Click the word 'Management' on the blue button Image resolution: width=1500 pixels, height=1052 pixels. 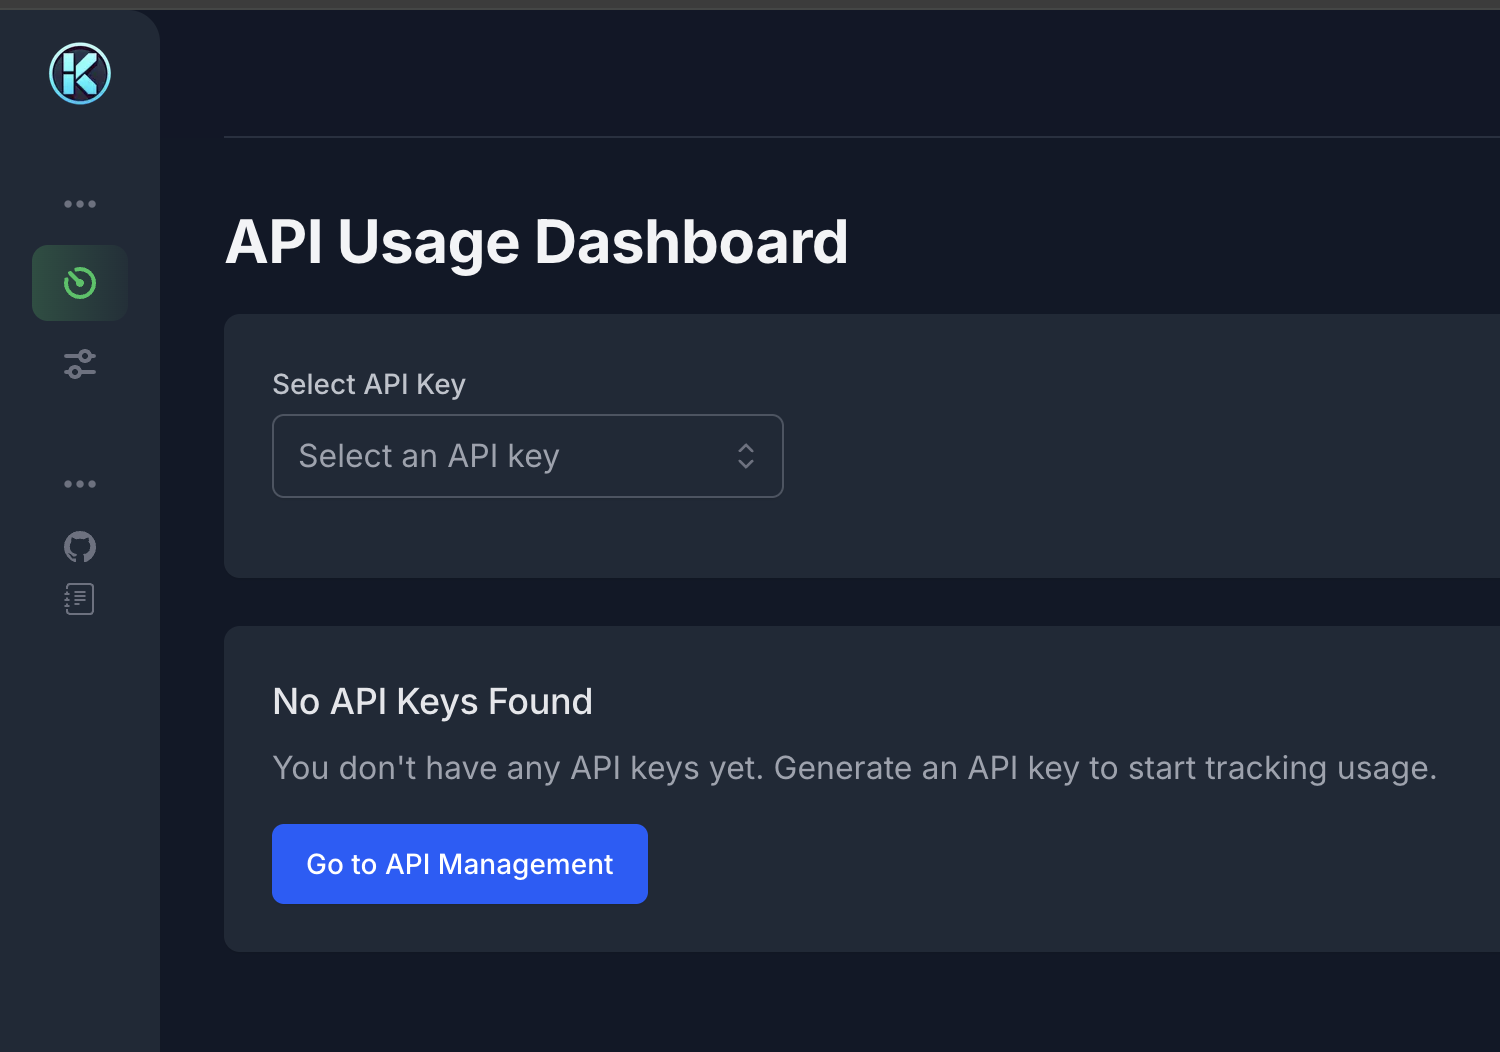click(x=525, y=864)
